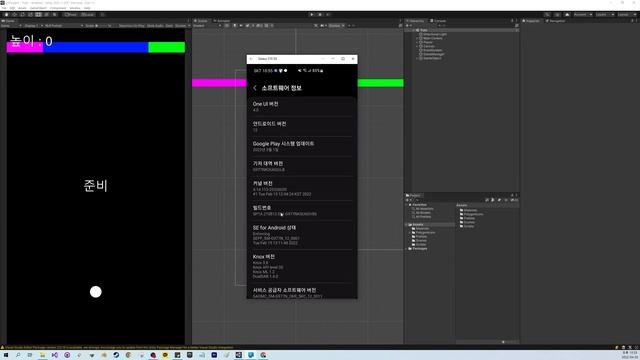
Task: Open the Assets folder in Project tree
Action: point(418,224)
